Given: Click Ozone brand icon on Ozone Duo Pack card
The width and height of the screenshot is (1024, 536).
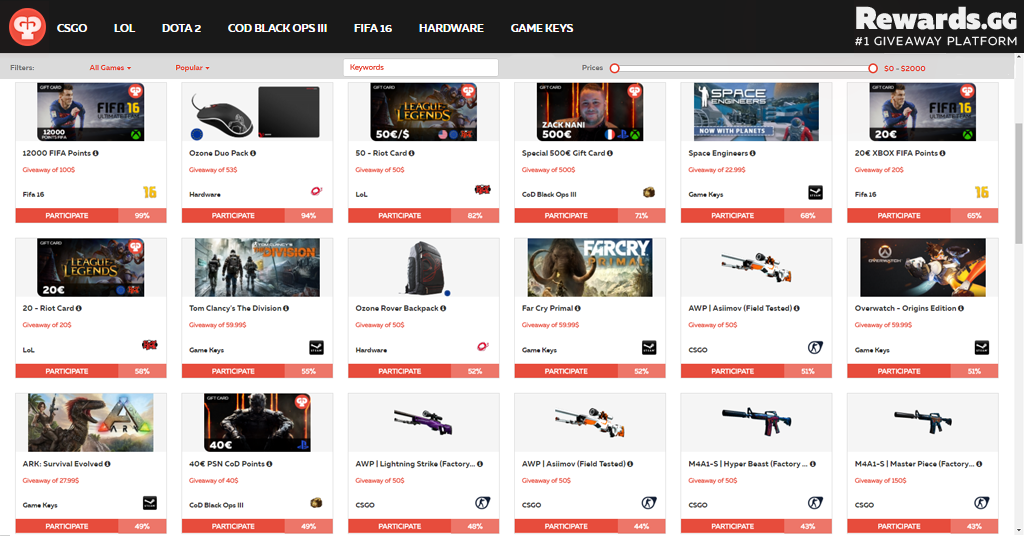Looking at the screenshot, I should [317, 191].
